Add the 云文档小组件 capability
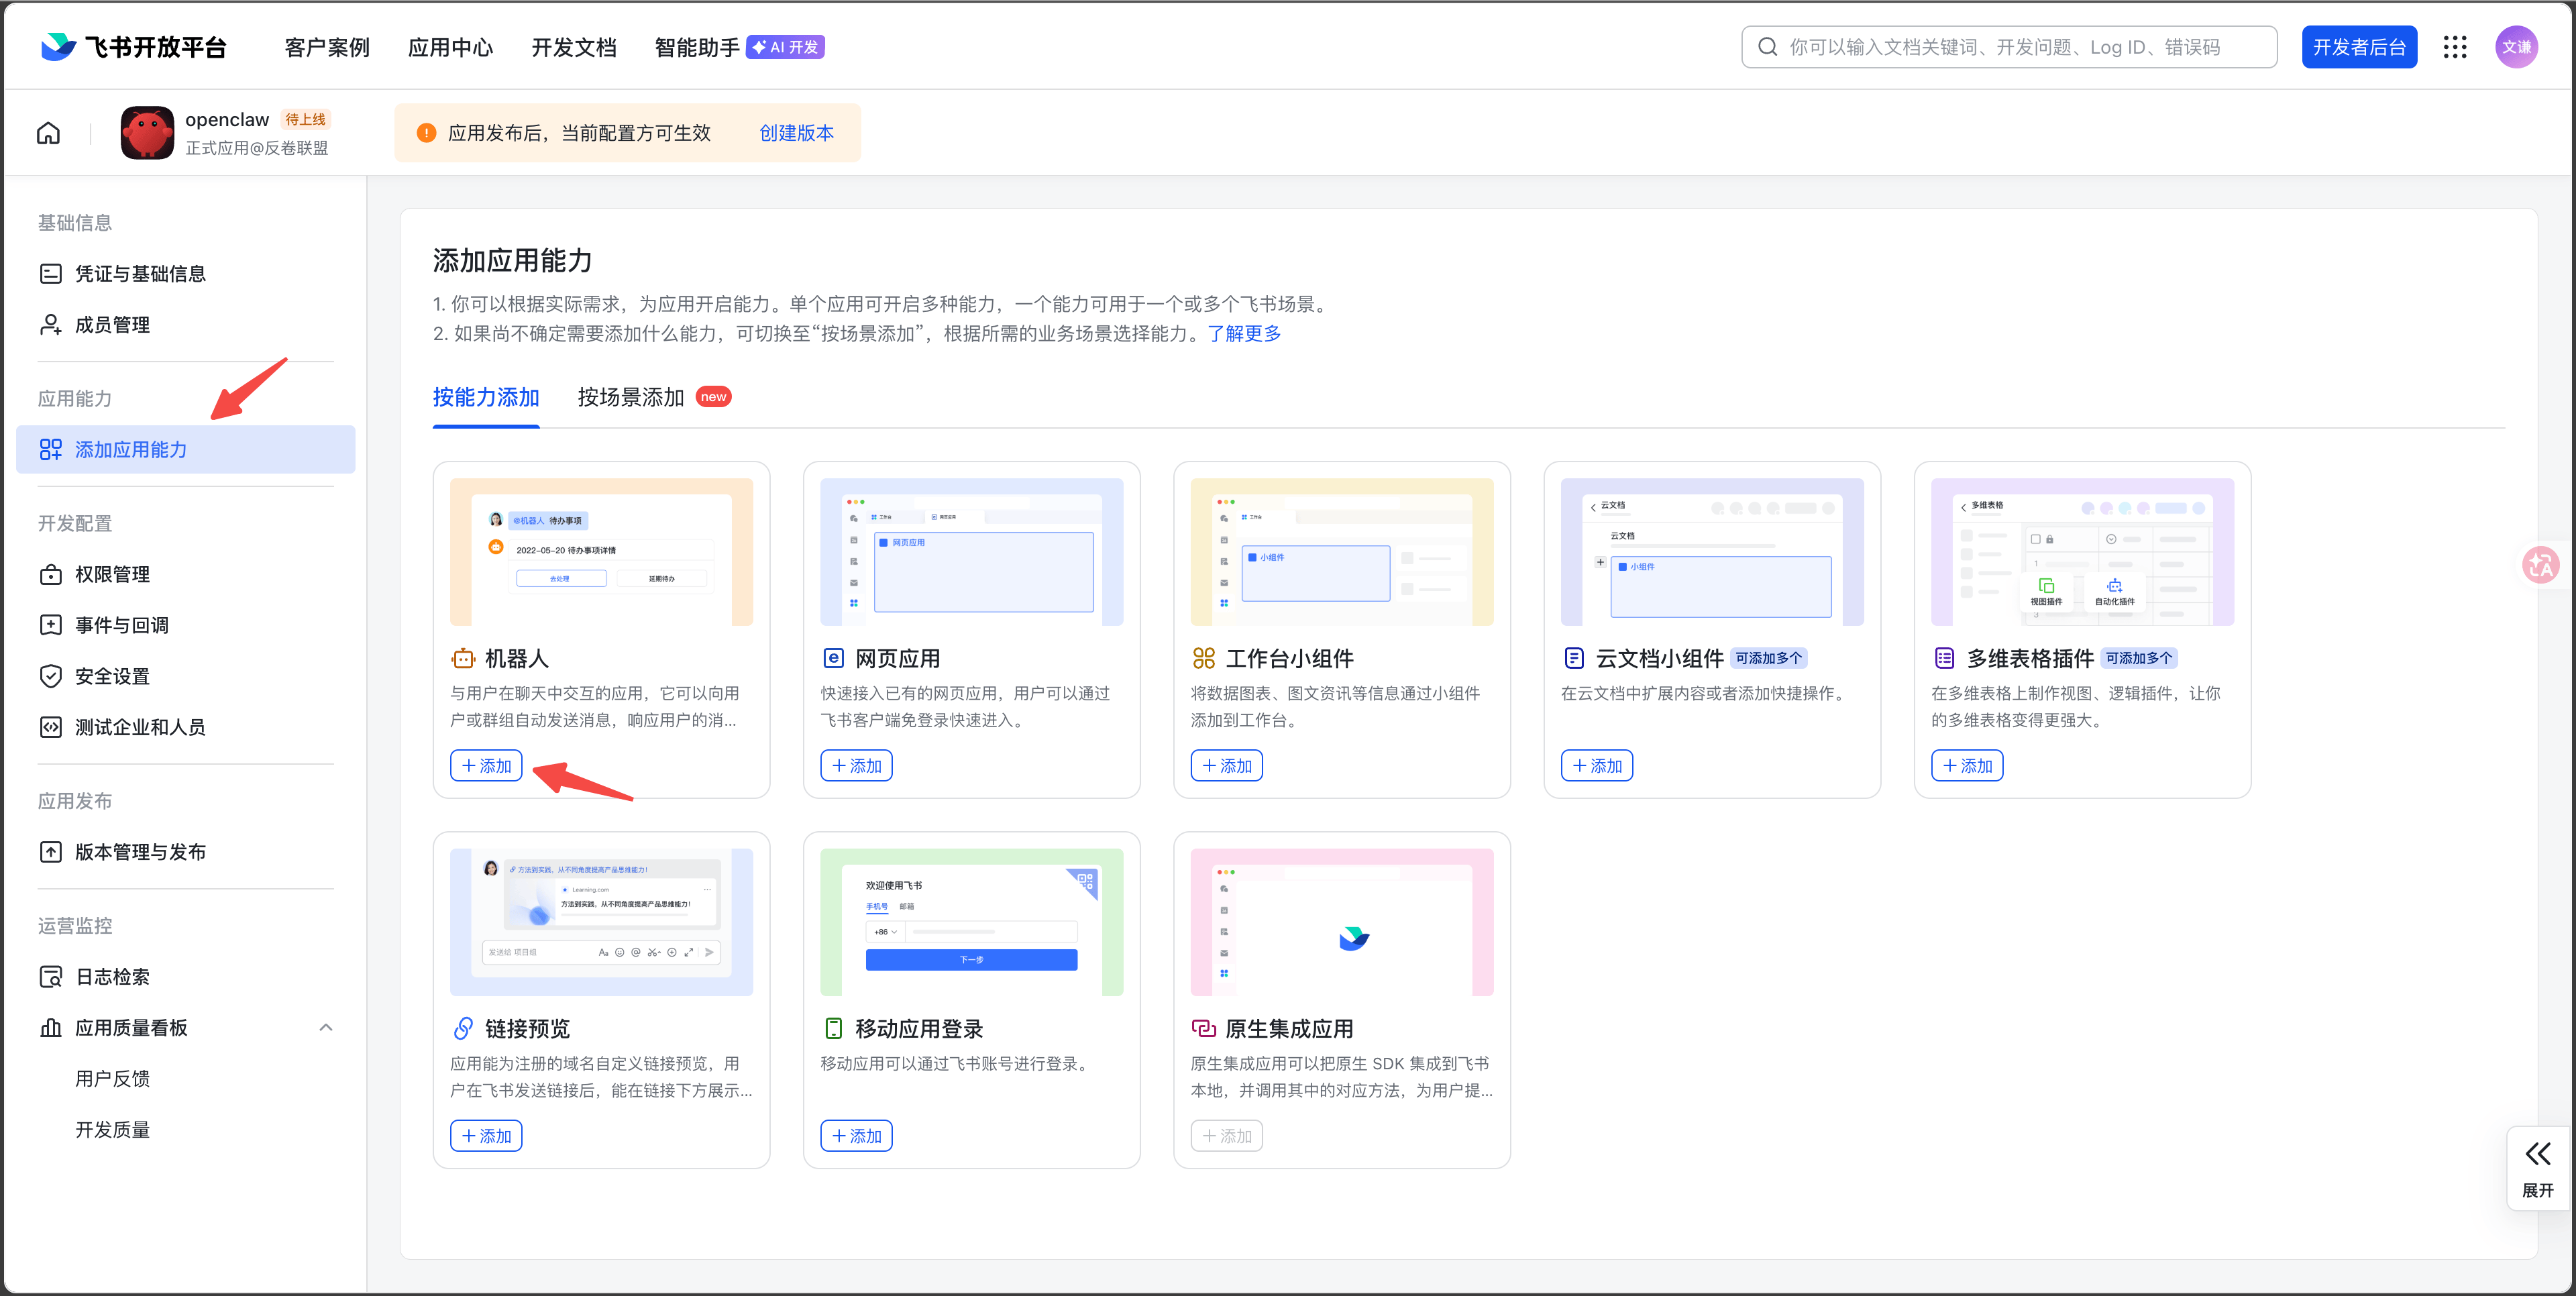Image resolution: width=2576 pixels, height=1296 pixels. (1597, 766)
